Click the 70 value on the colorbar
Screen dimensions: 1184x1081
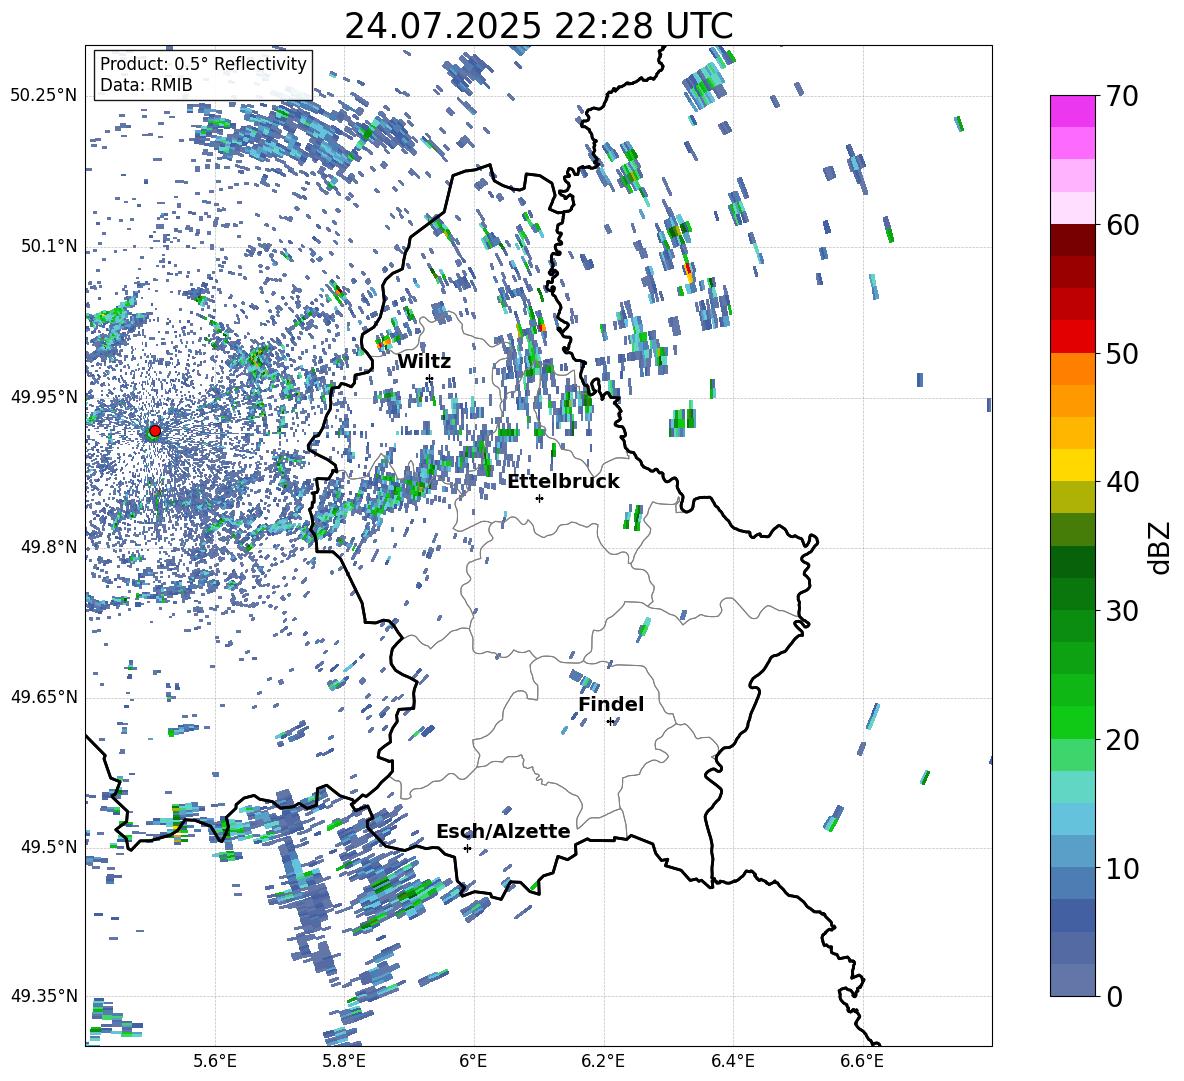coord(1122,97)
